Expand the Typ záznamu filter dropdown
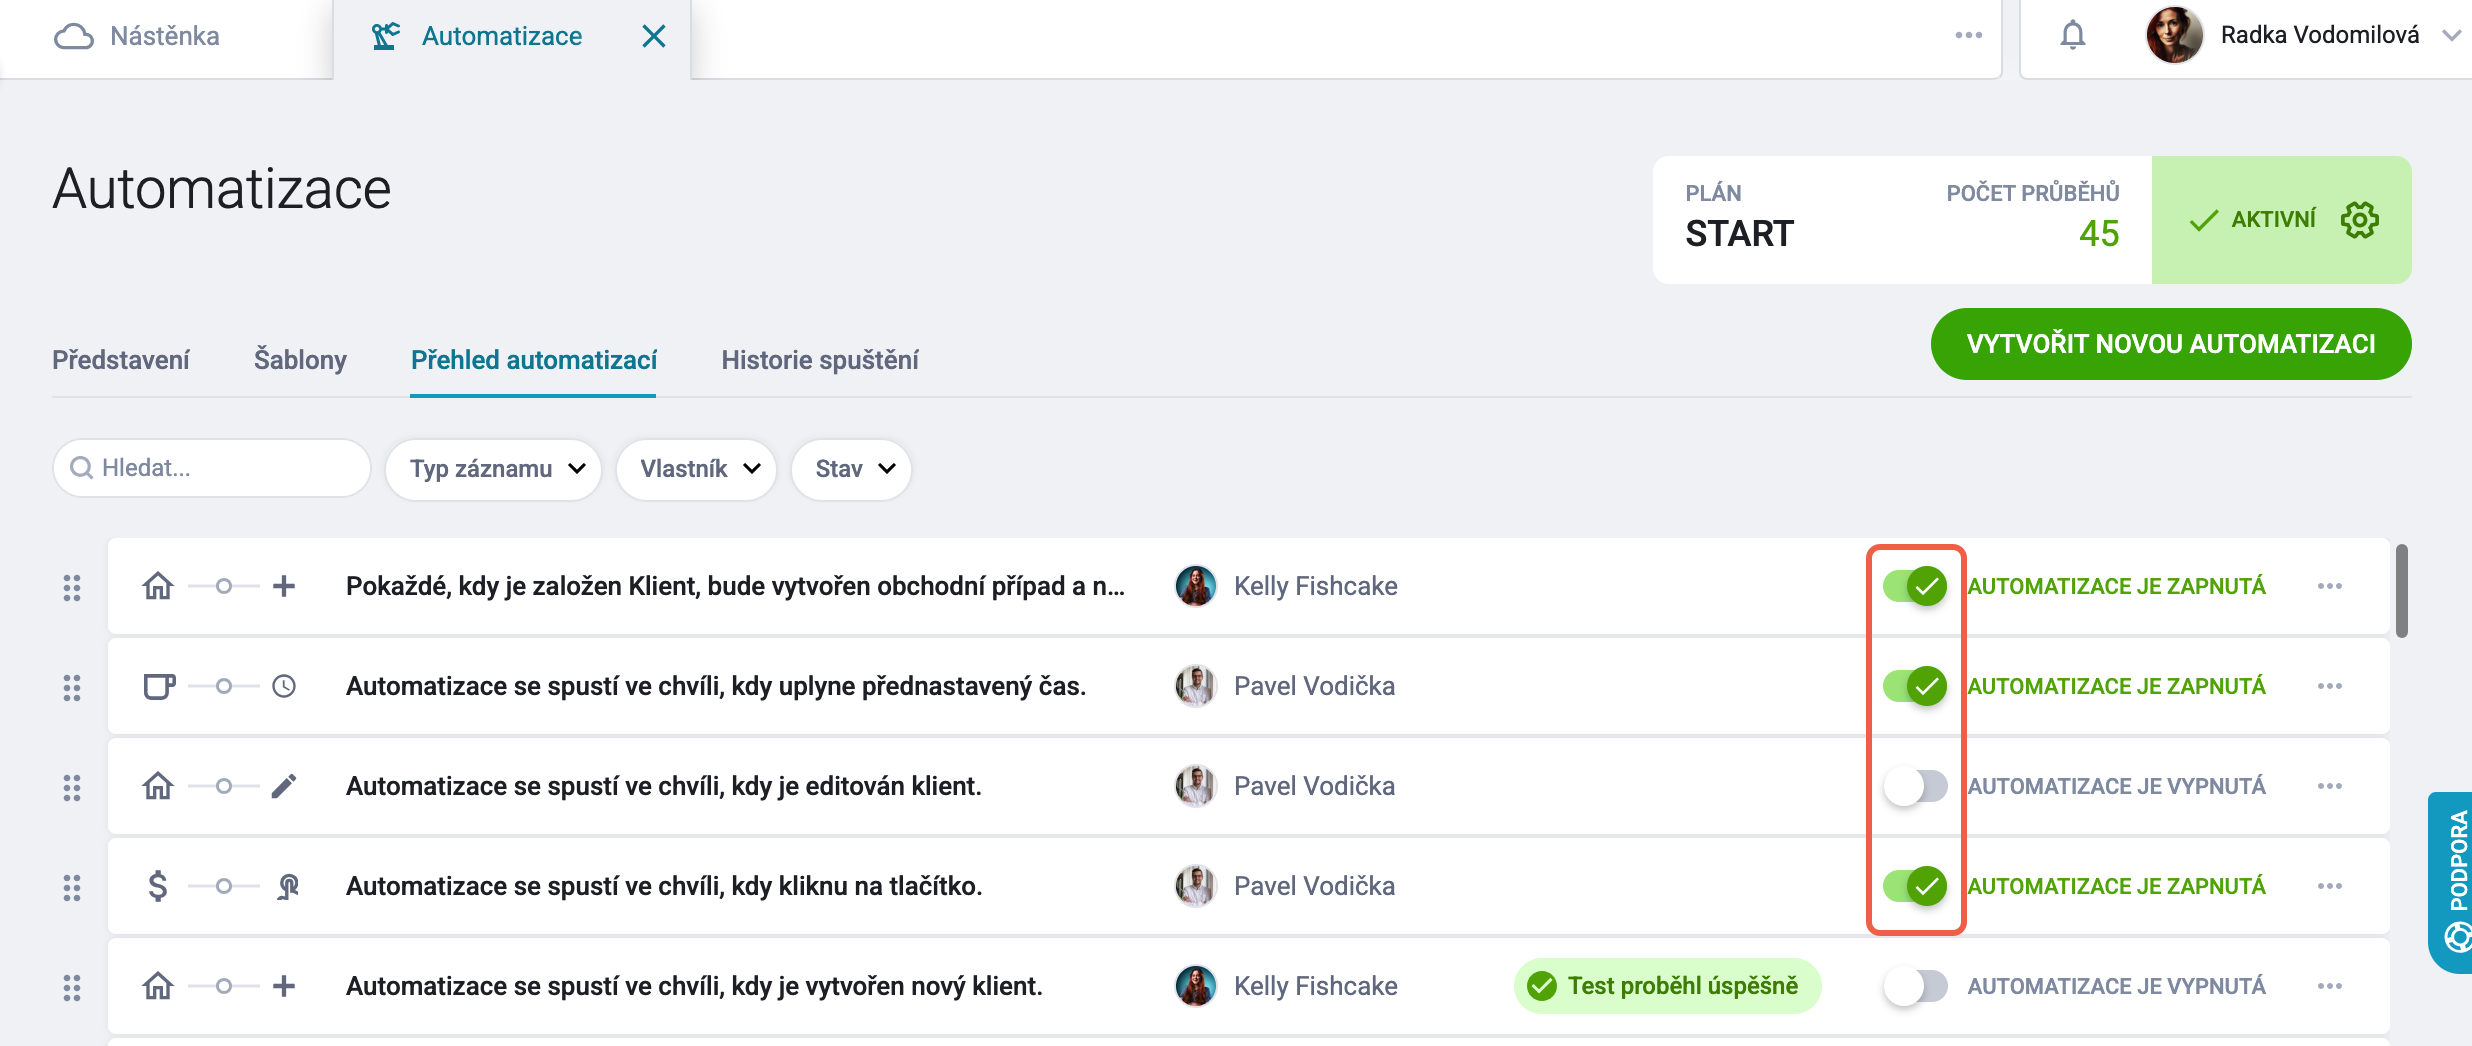2472x1046 pixels. point(494,469)
